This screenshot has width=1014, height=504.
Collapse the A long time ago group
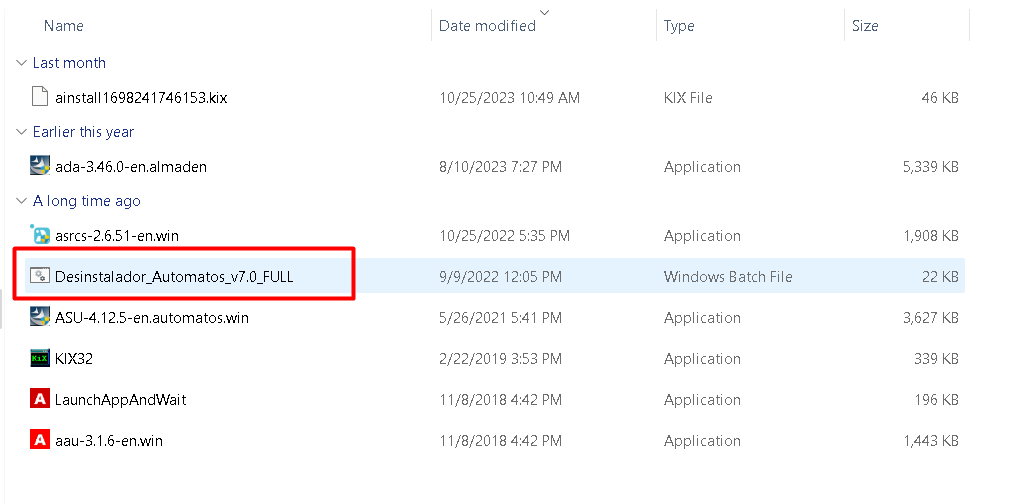point(21,201)
